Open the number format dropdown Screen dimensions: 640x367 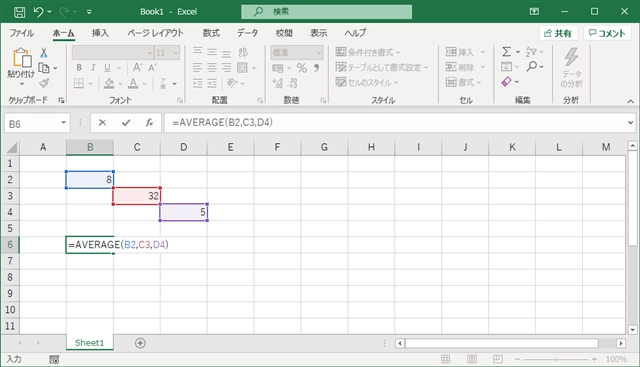tap(319, 53)
